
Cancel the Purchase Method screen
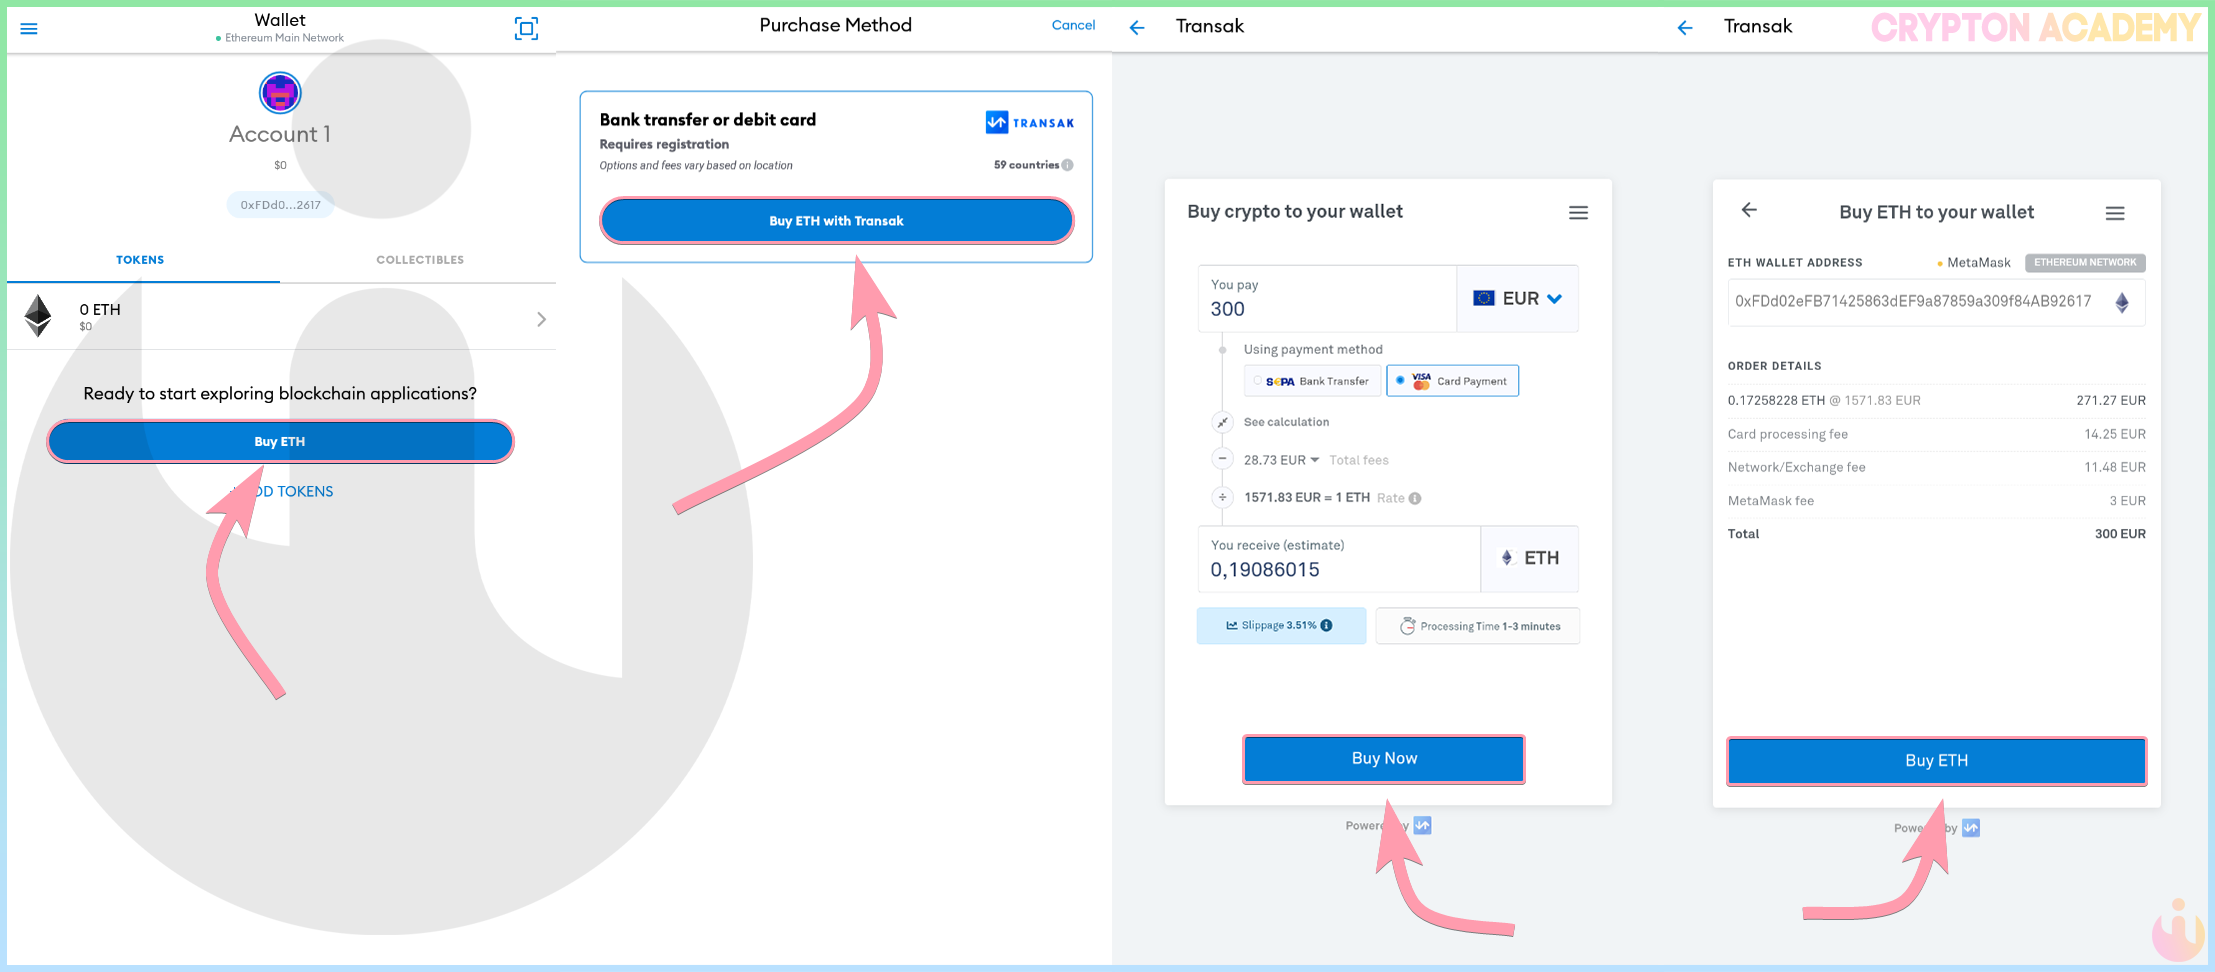[x=1073, y=25]
